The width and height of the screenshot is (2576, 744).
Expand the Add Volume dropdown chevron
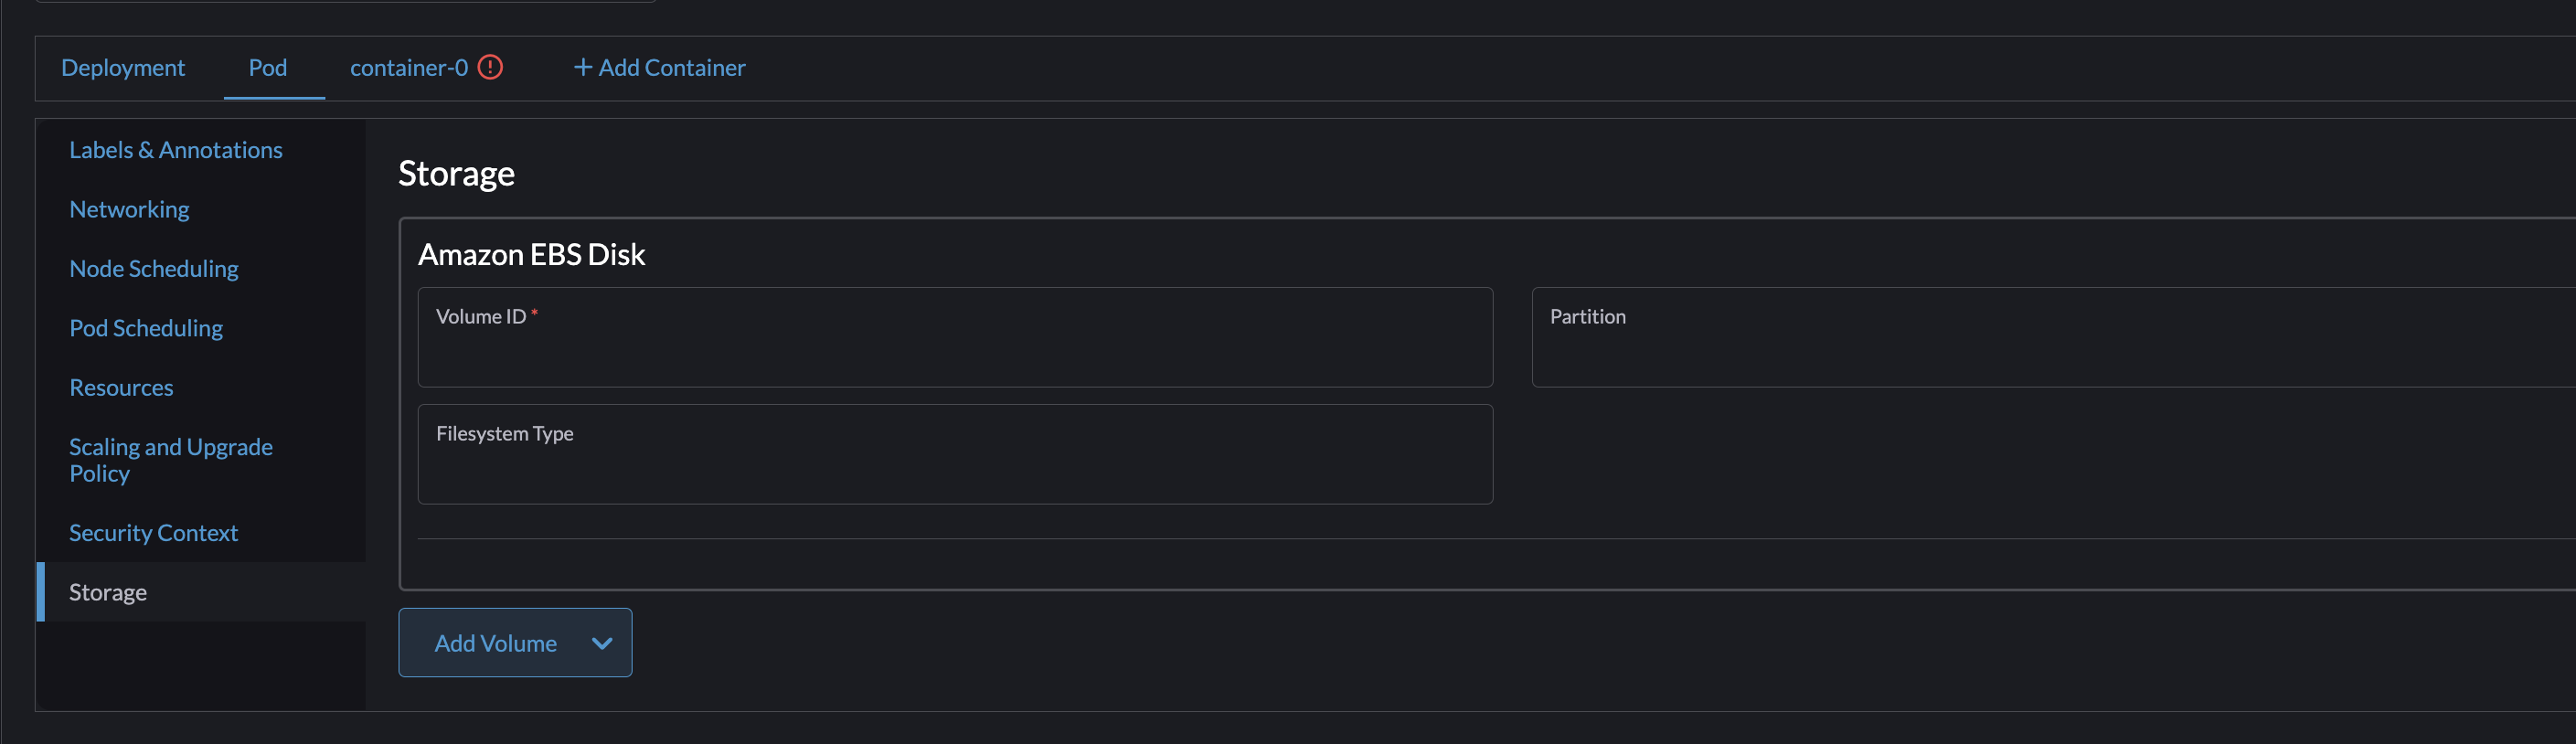[x=601, y=643]
